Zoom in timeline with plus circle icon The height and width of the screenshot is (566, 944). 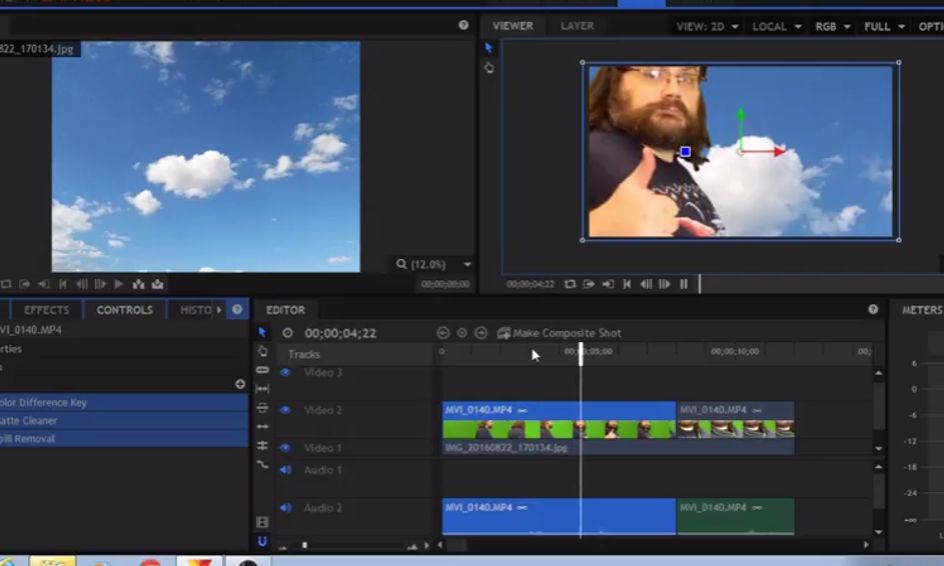coord(481,333)
